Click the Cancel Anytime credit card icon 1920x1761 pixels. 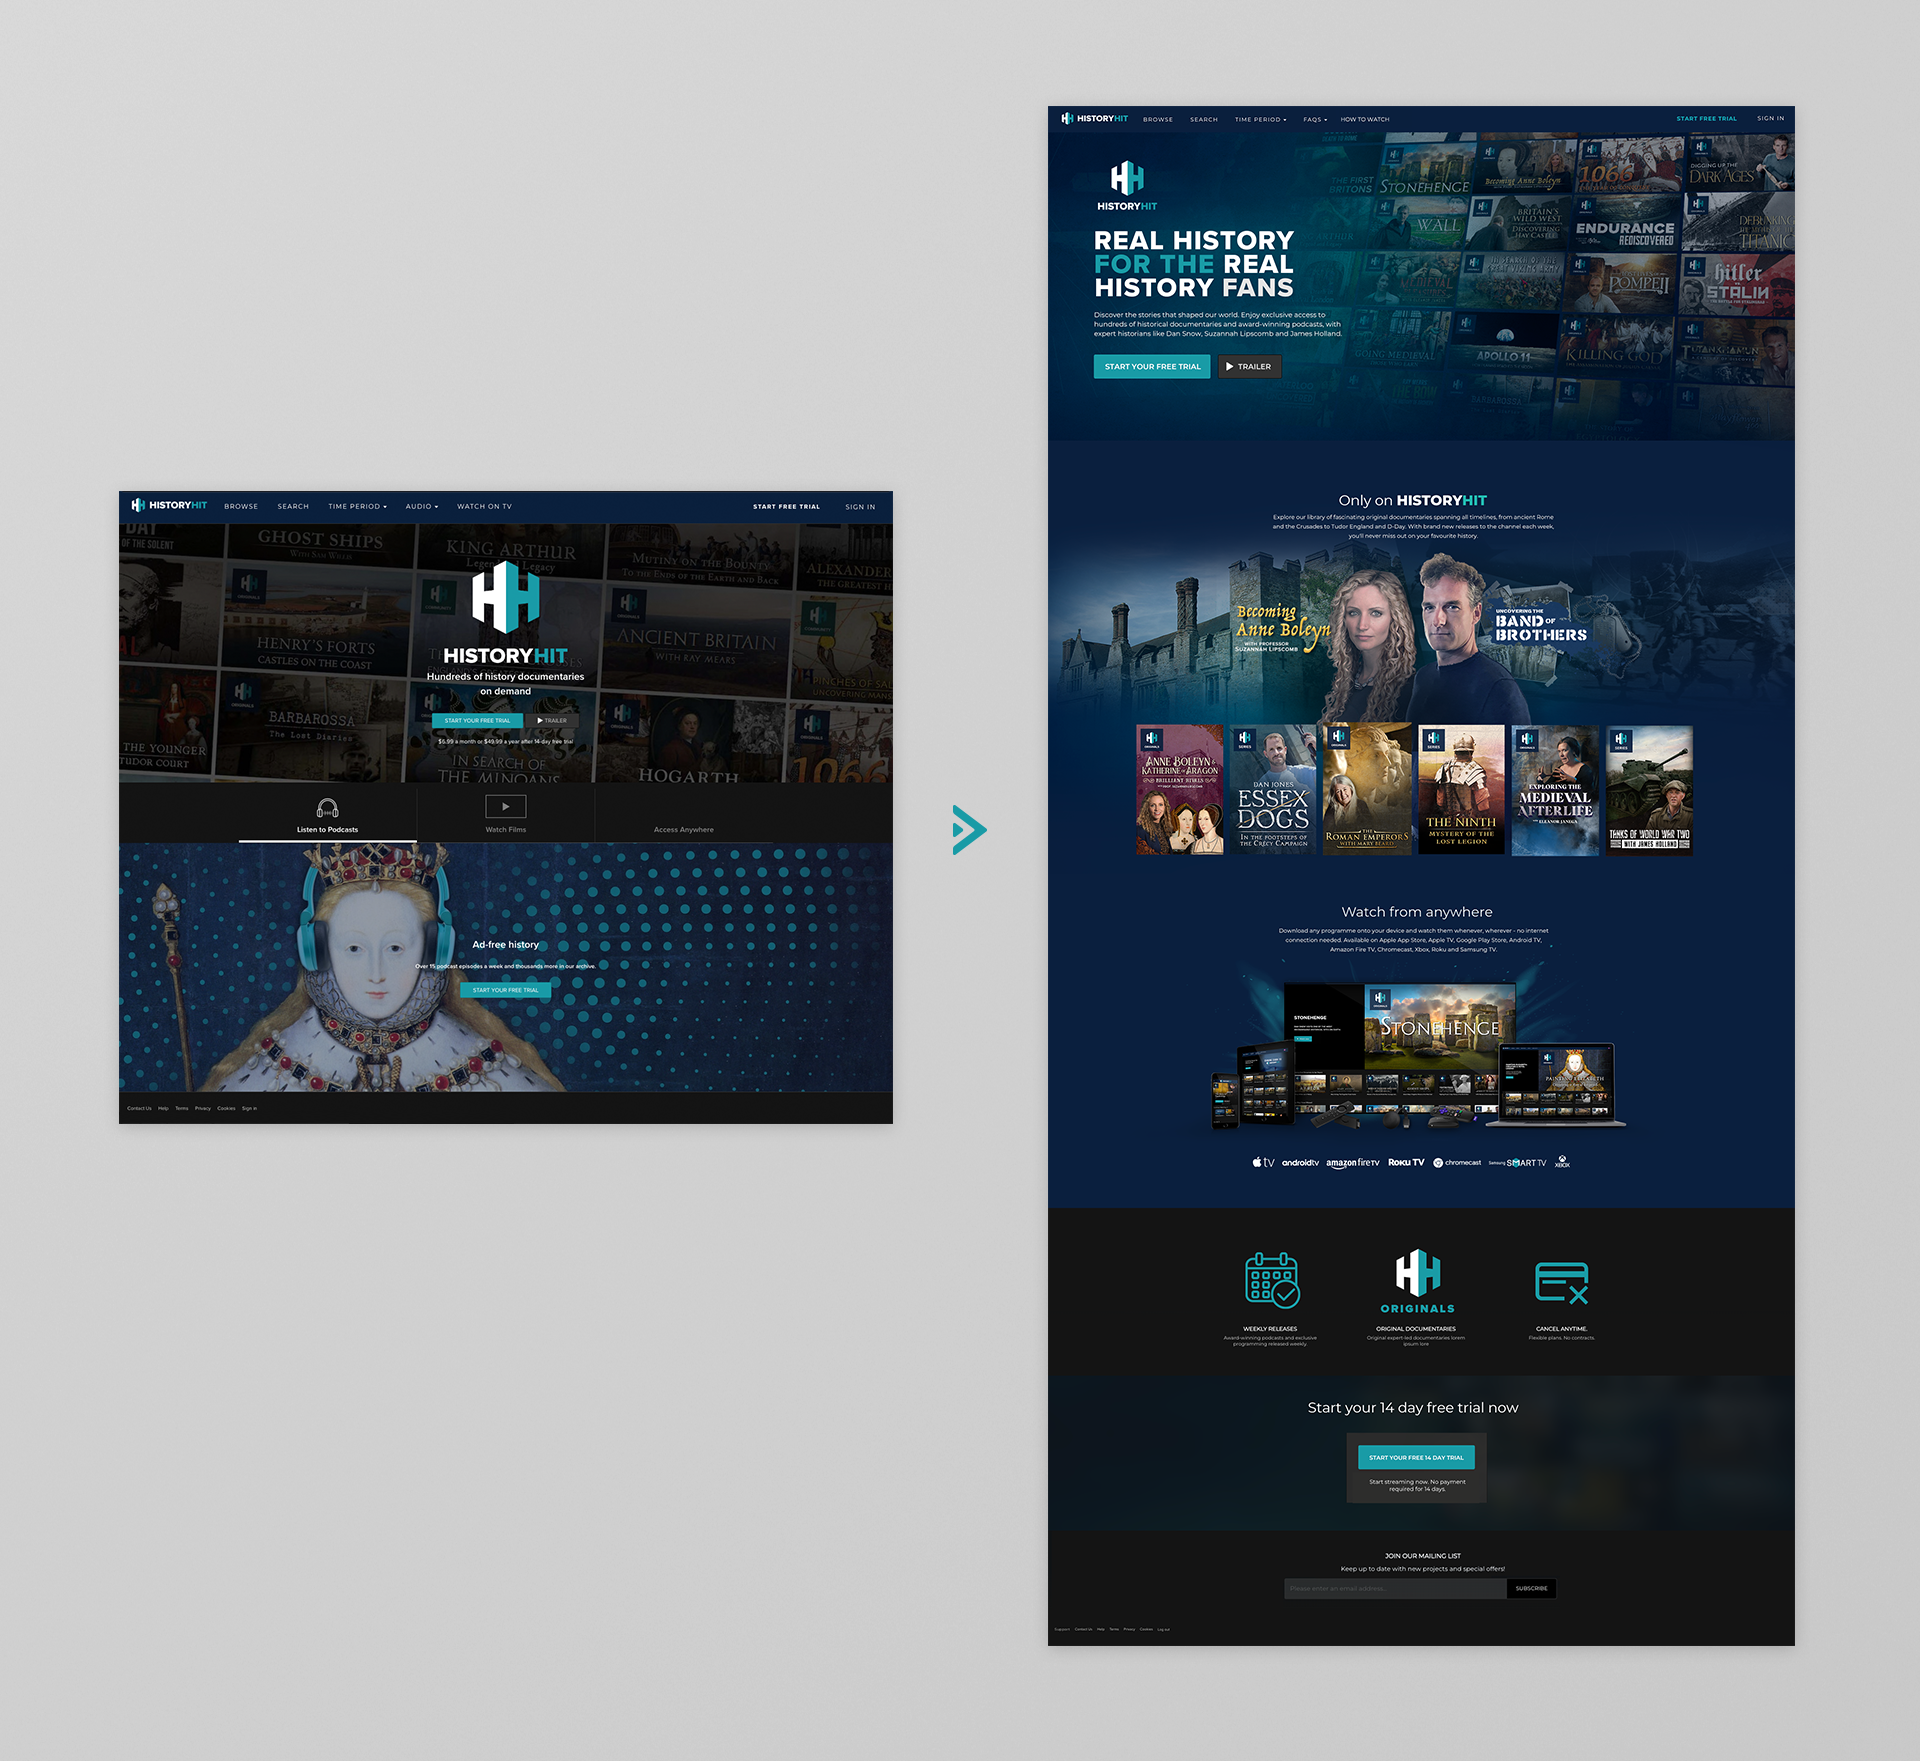[x=1562, y=1282]
